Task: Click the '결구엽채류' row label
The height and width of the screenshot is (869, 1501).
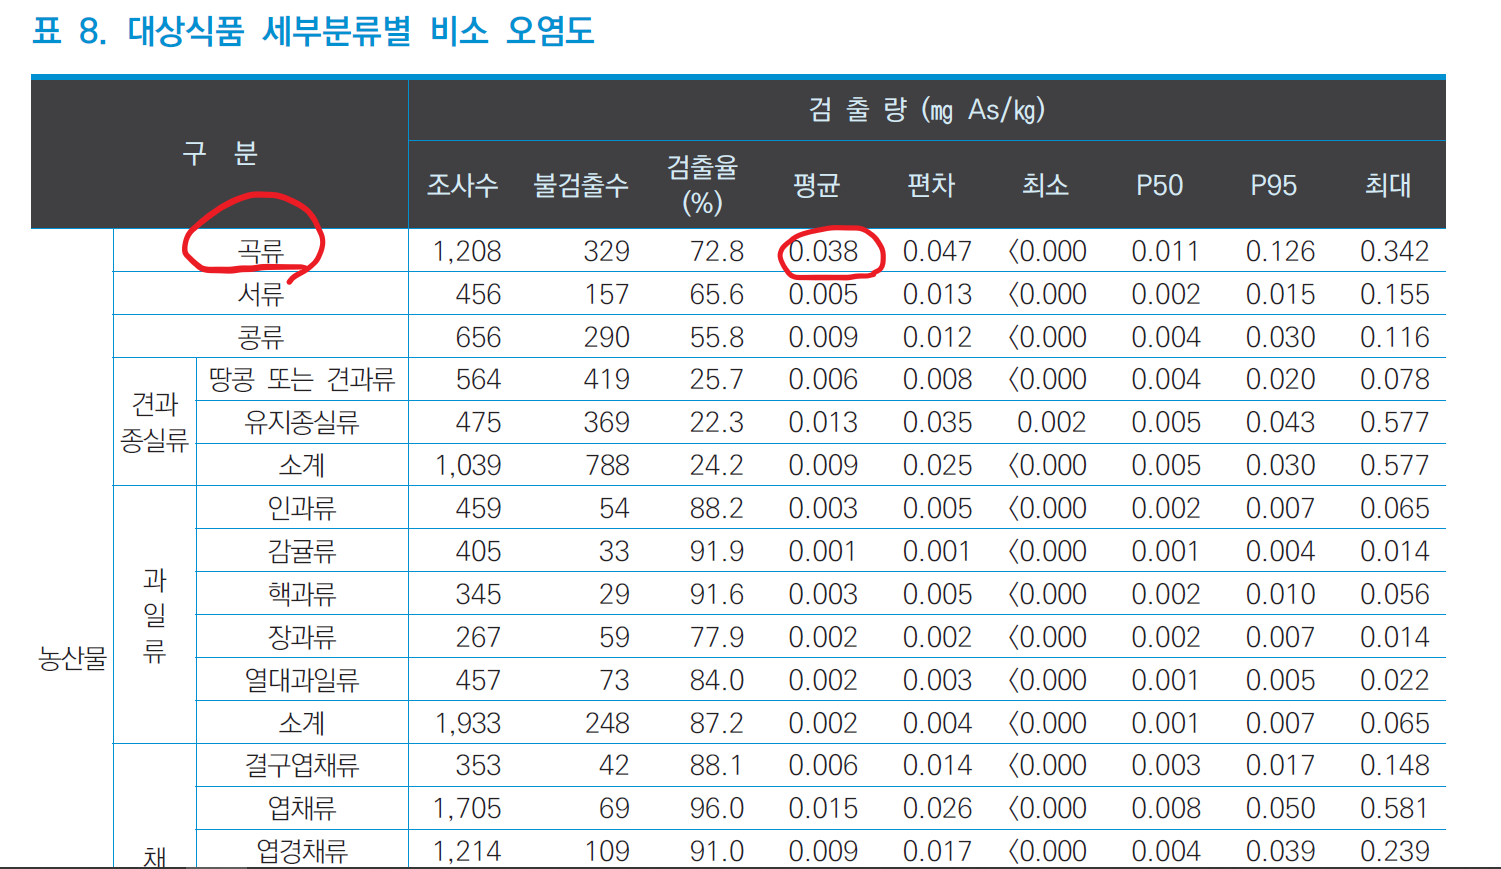Action: pos(302,766)
